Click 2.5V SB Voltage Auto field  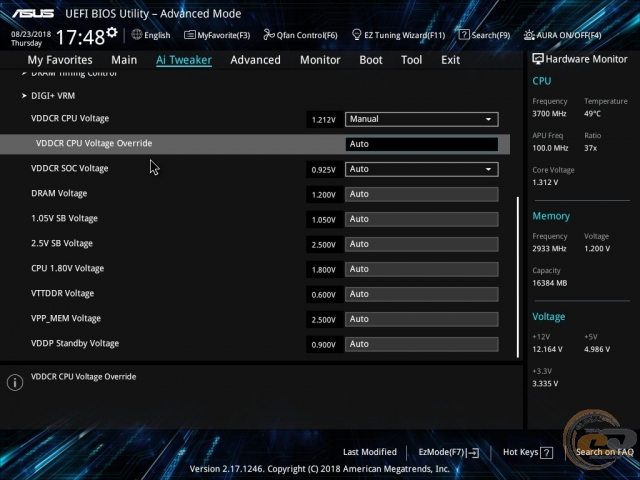[422, 244]
